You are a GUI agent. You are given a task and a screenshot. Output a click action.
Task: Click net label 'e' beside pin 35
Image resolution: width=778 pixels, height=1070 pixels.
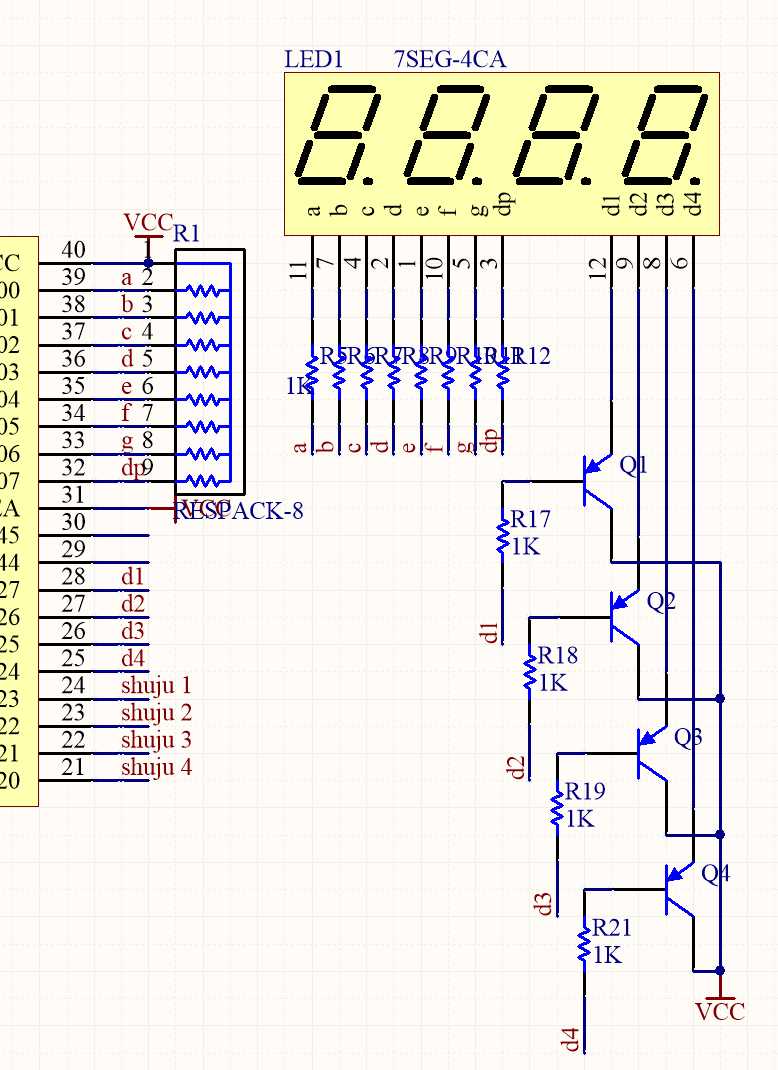(126, 387)
